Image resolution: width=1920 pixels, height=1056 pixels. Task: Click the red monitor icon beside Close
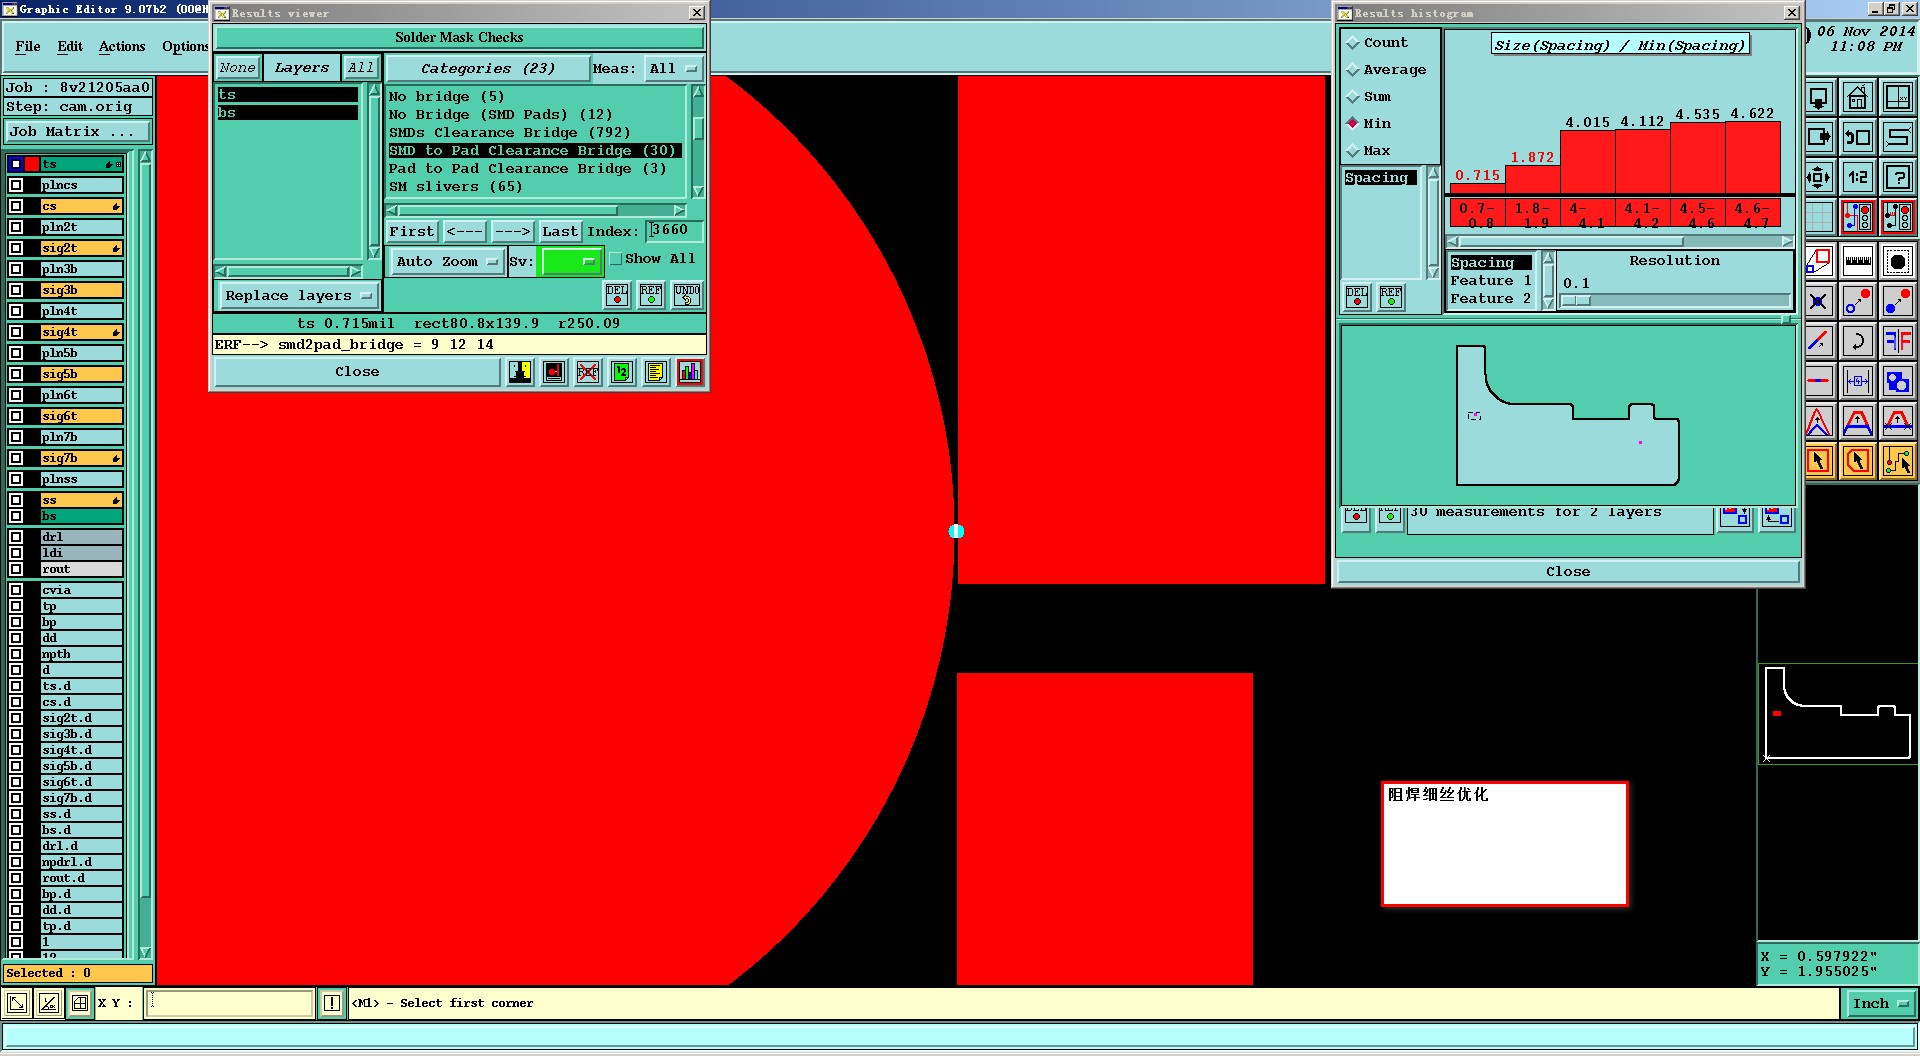point(554,372)
